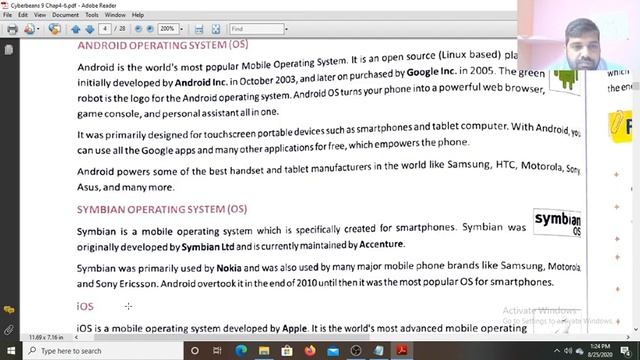Click the bold word 'Accenture'
This screenshot has height=360, width=640.
coord(381,244)
